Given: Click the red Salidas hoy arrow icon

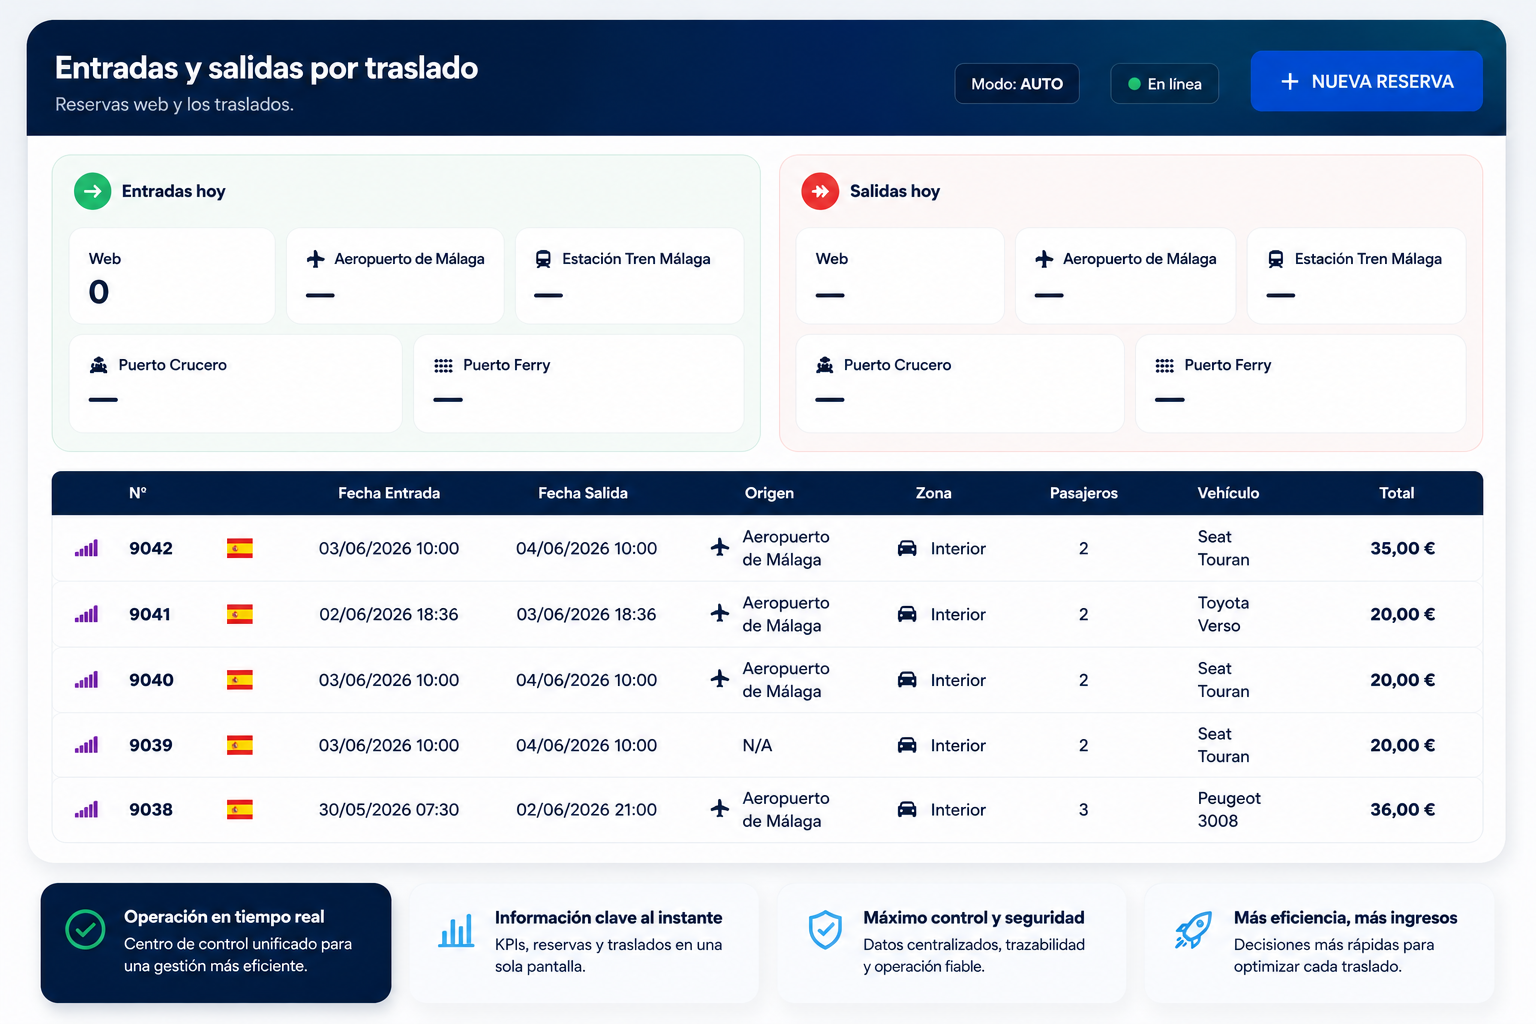Looking at the screenshot, I should pos(820,191).
